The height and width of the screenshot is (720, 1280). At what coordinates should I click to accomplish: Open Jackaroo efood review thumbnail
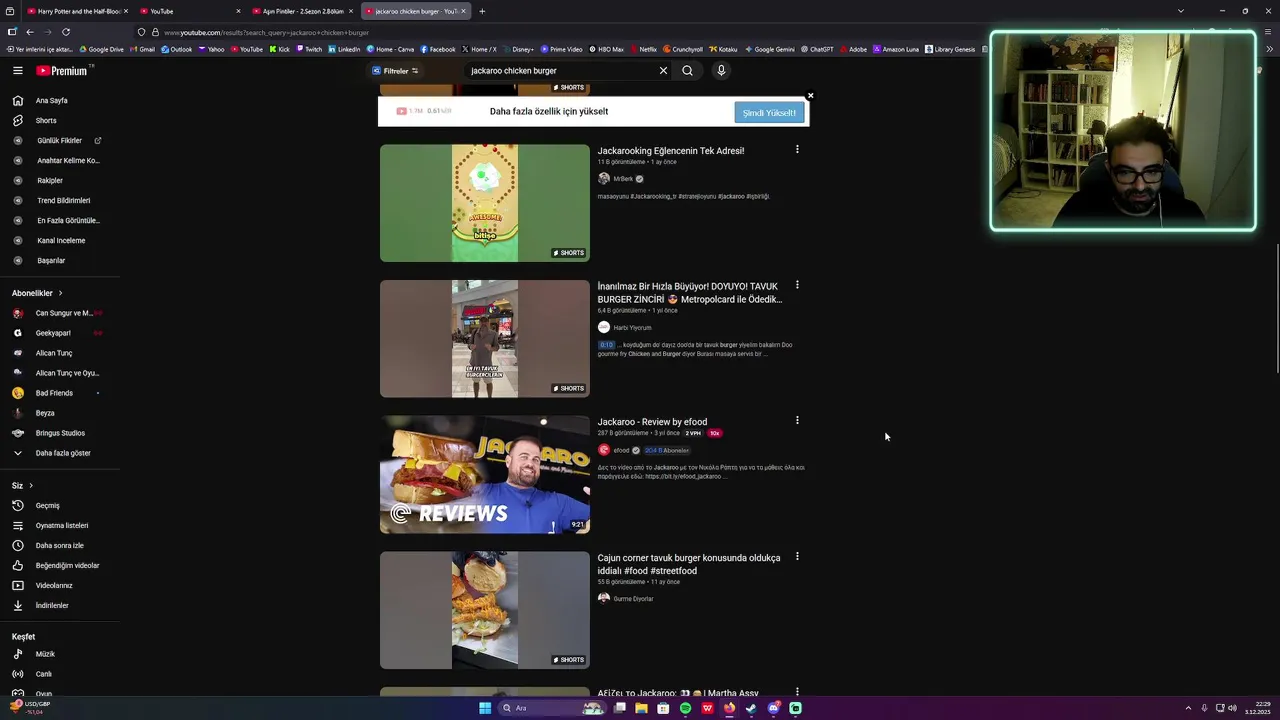tap(485, 475)
